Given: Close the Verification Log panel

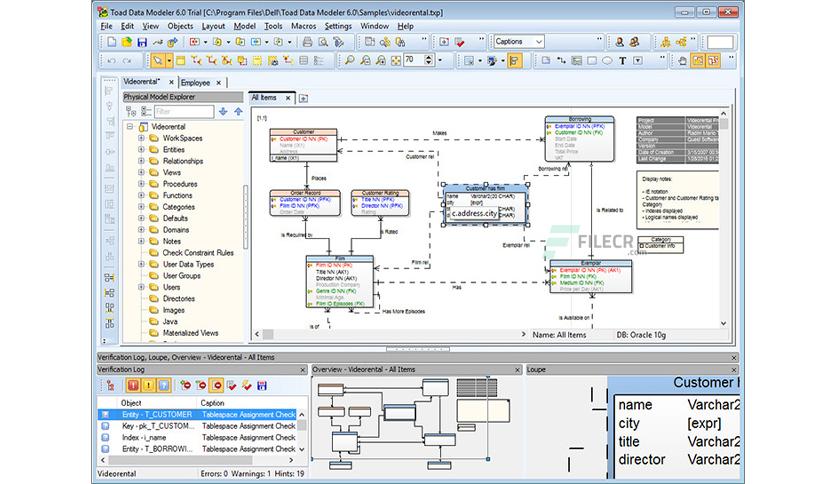Looking at the screenshot, I should [x=303, y=369].
